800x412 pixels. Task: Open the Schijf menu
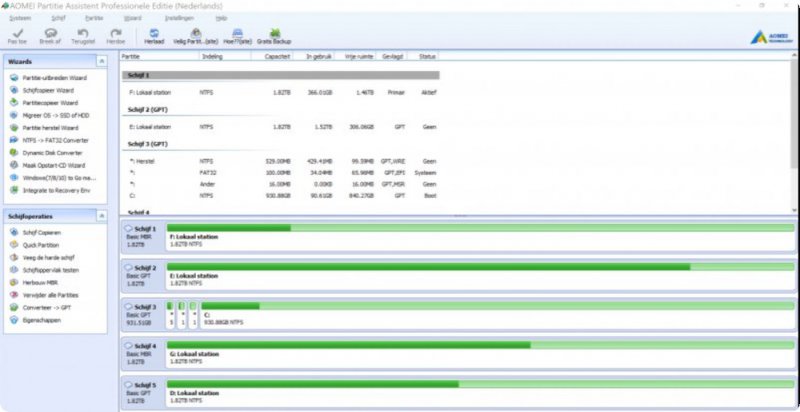pyautogui.click(x=58, y=18)
